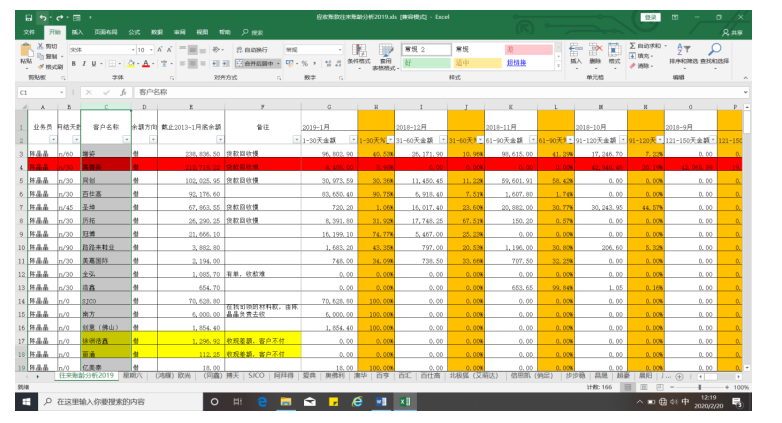Click the Format Painter (格式刷) icon

coord(41,67)
